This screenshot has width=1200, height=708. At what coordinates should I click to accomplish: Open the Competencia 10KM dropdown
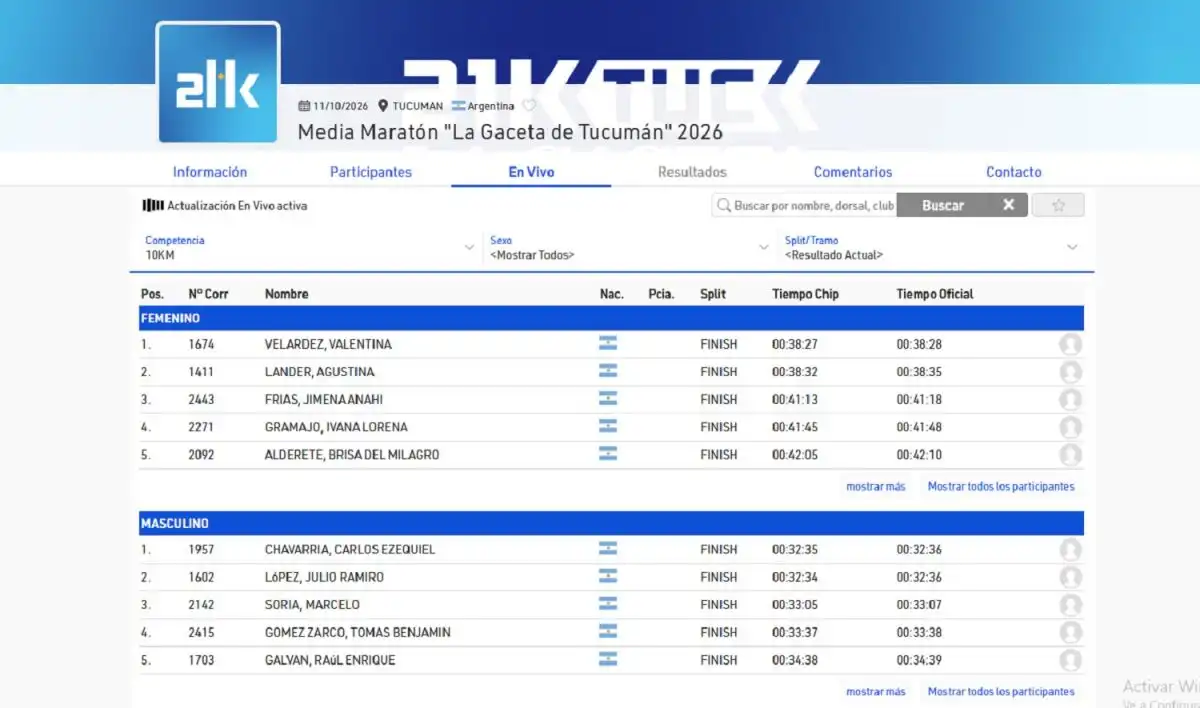click(309, 248)
